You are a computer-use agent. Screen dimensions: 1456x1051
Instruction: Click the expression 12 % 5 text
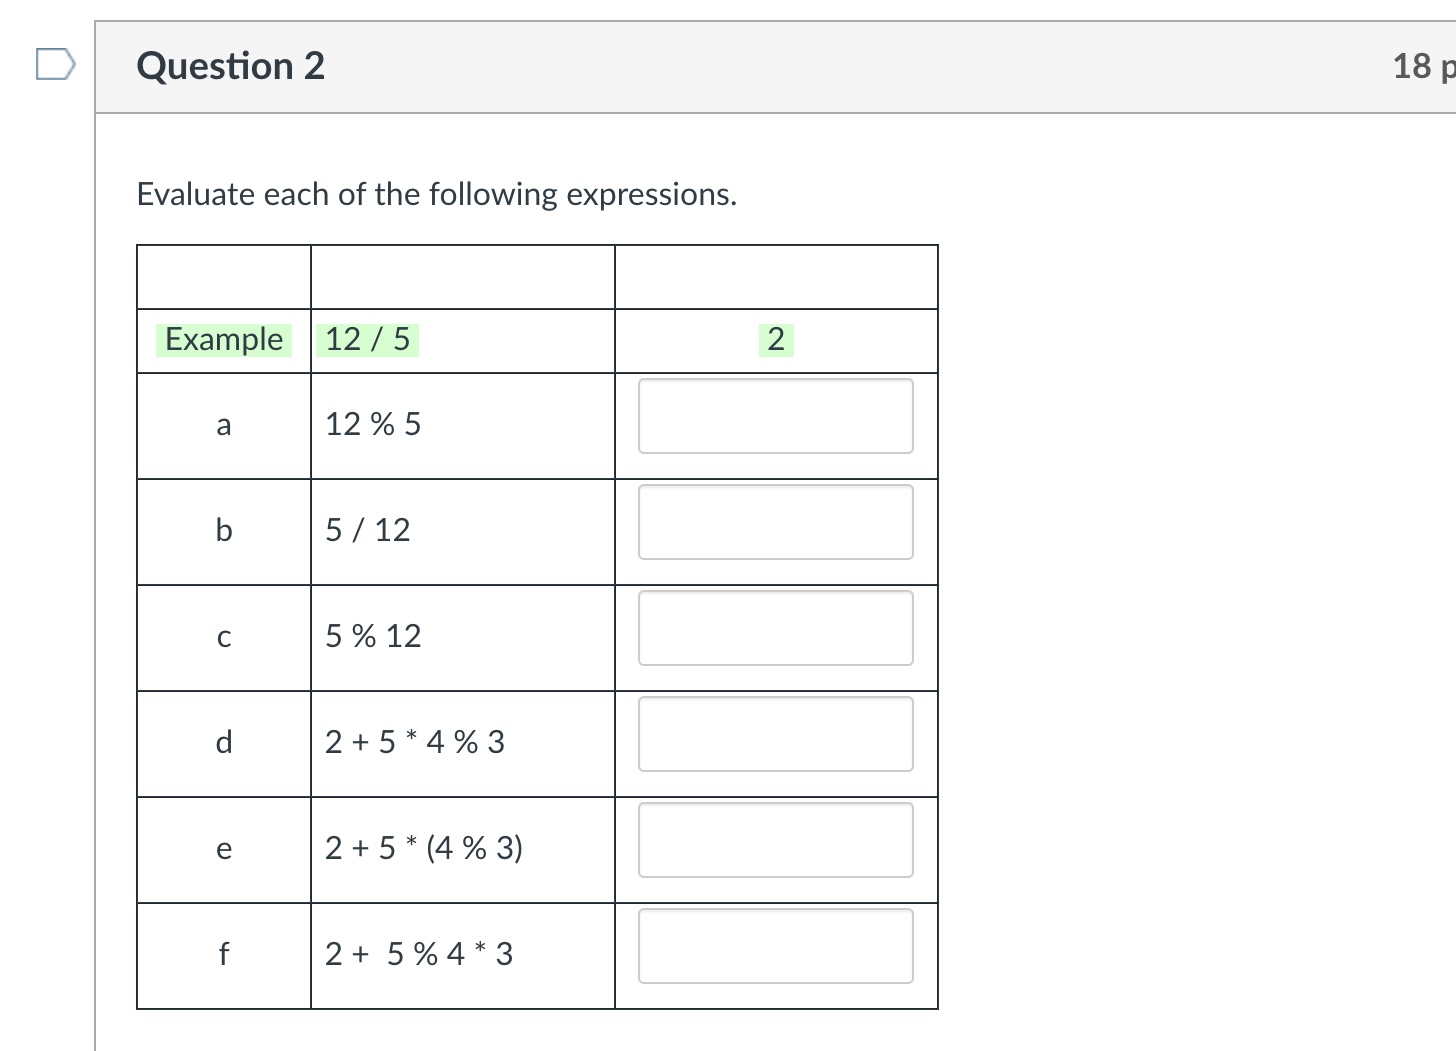373,424
